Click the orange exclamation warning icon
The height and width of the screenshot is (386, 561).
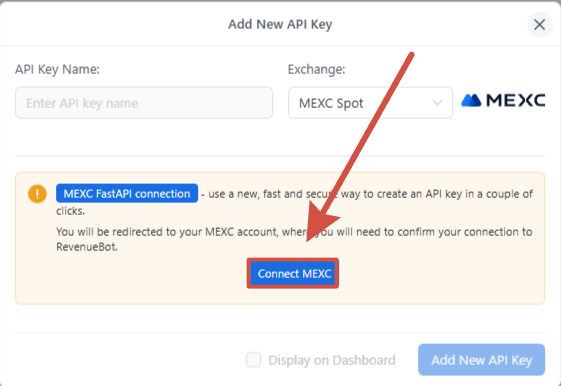pyautogui.click(x=37, y=194)
